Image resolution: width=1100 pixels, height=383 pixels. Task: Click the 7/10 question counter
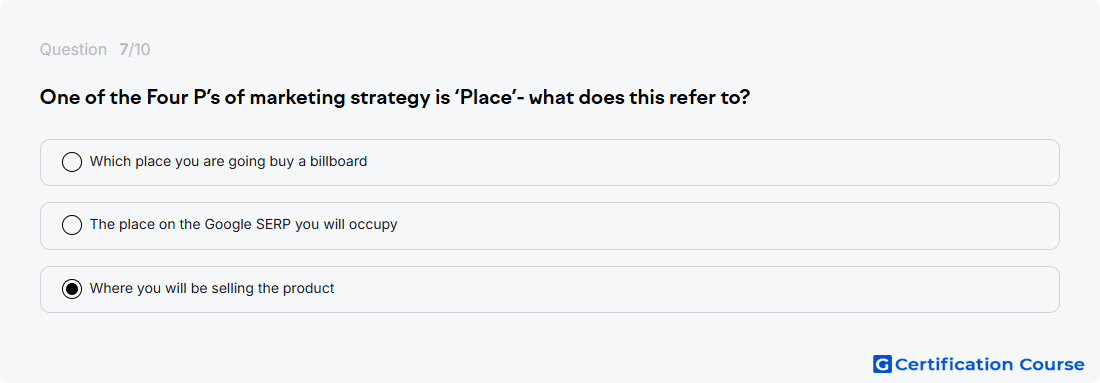point(135,50)
